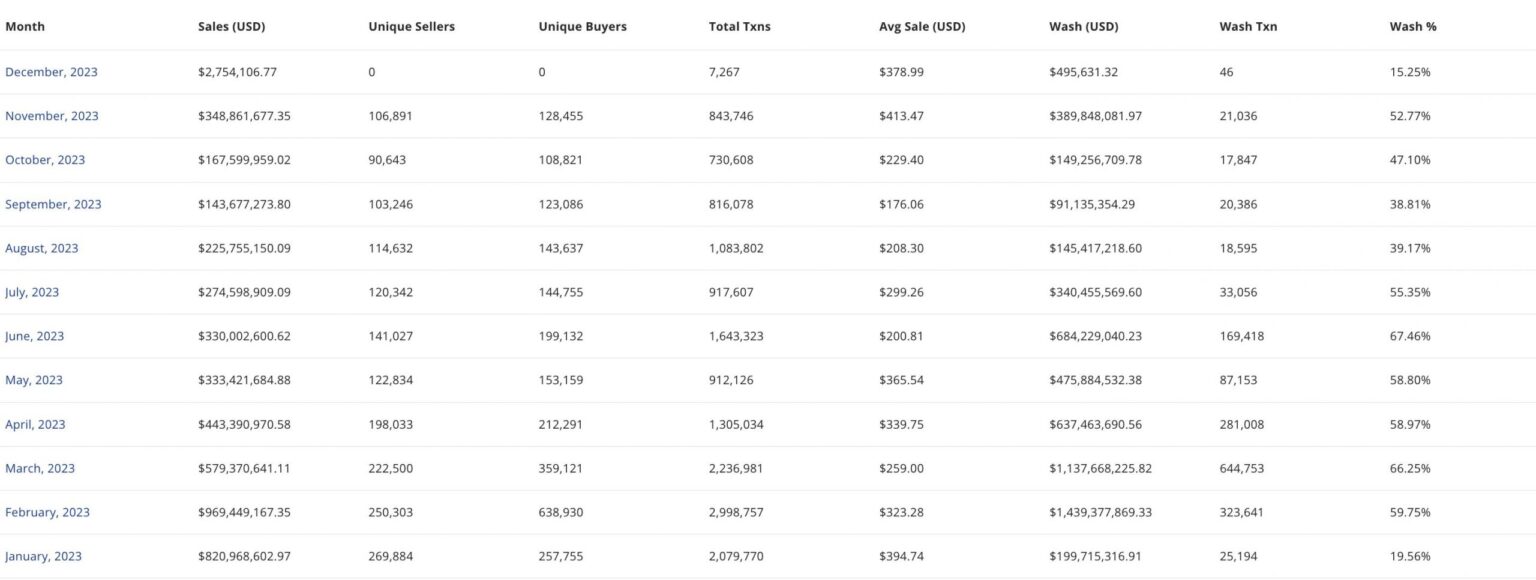
Task: Click the Unique Buyers column header
Action: [582, 26]
